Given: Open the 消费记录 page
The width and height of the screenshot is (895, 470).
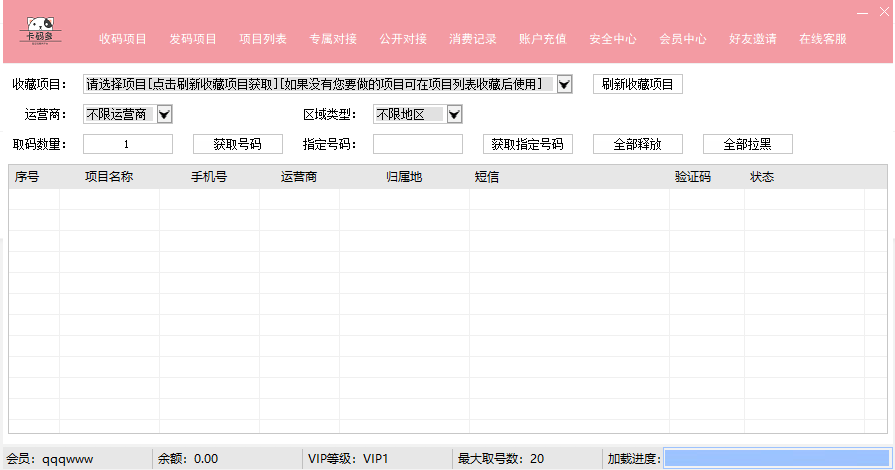Looking at the screenshot, I should (x=473, y=39).
